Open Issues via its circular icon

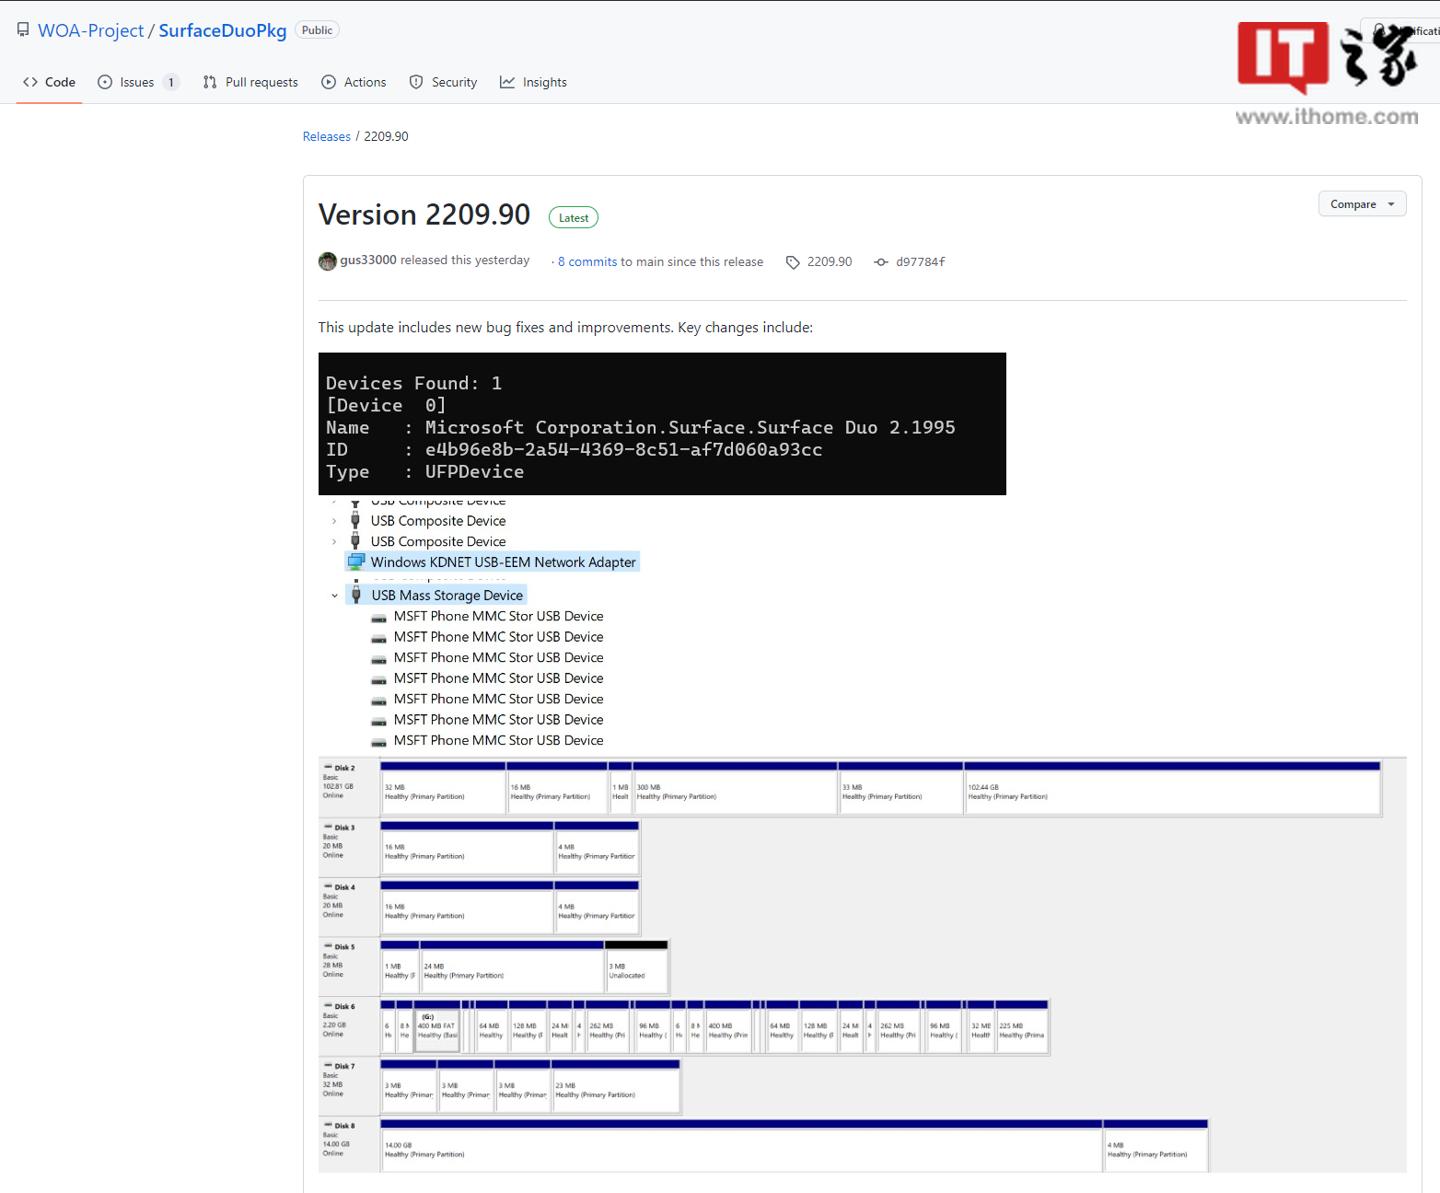[x=104, y=81]
